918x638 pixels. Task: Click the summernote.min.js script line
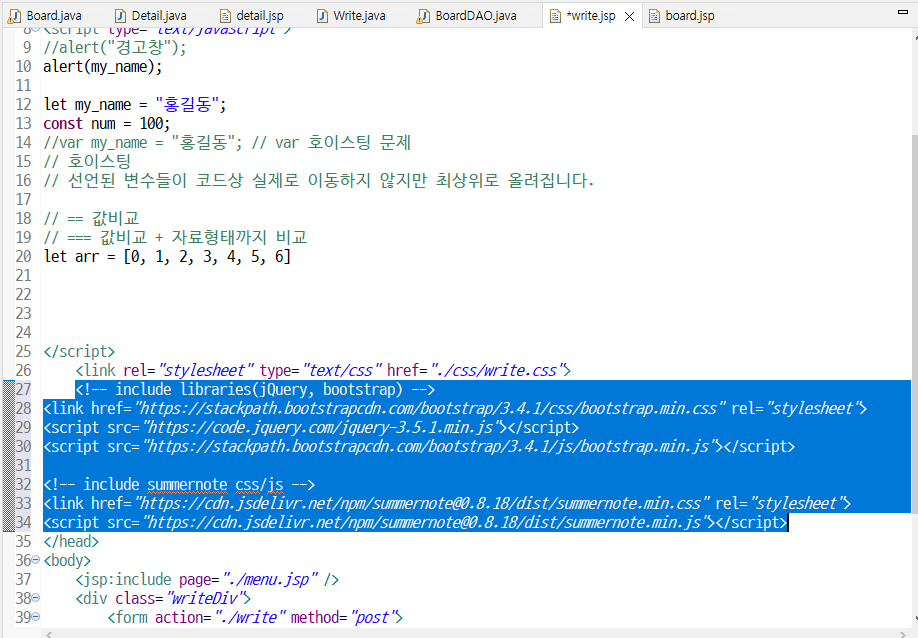[416, 522]
